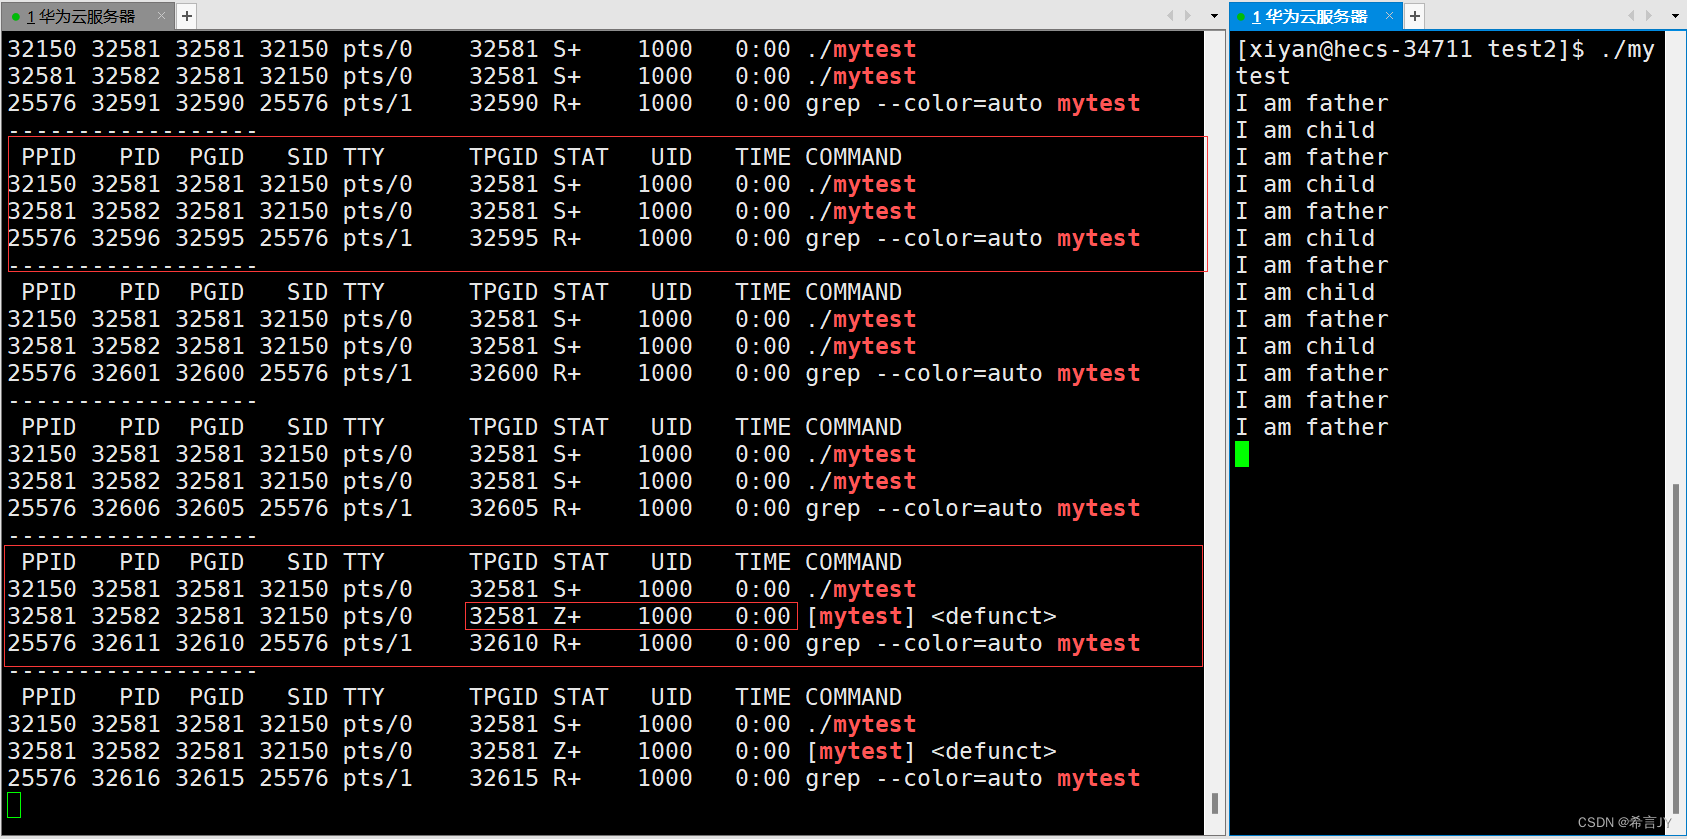Click the right pane's scroll-tabs-right arrow
The image size is (1687, 839).
click(x=1649, y=16)
